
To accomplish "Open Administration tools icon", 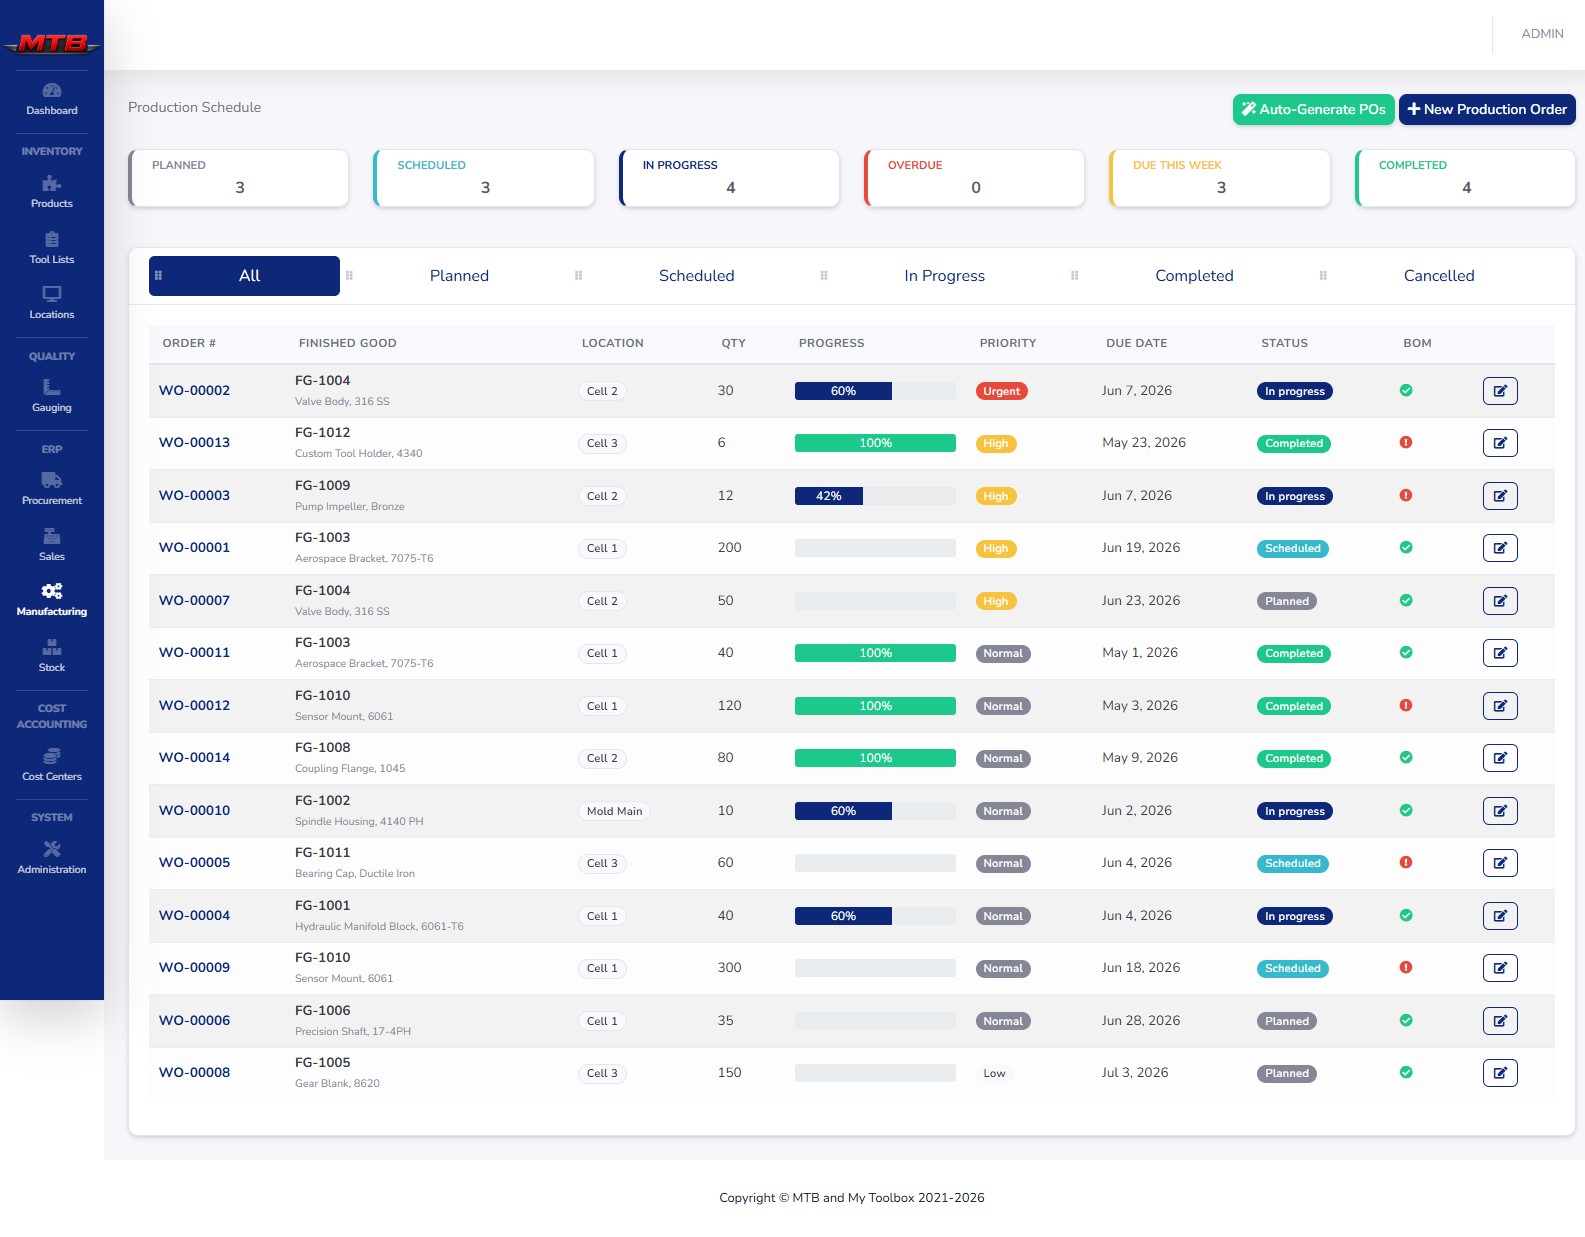I will pos(52,849).
